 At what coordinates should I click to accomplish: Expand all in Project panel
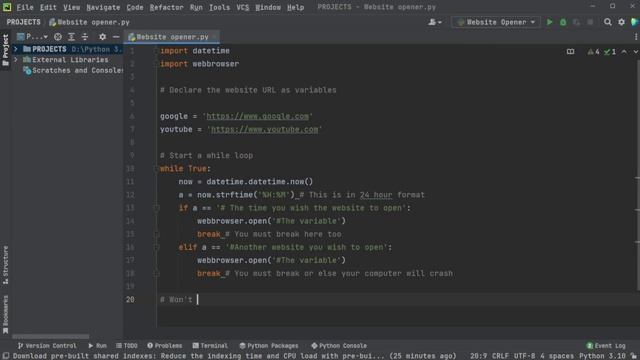pyautogui.click(x=71, y=37)
